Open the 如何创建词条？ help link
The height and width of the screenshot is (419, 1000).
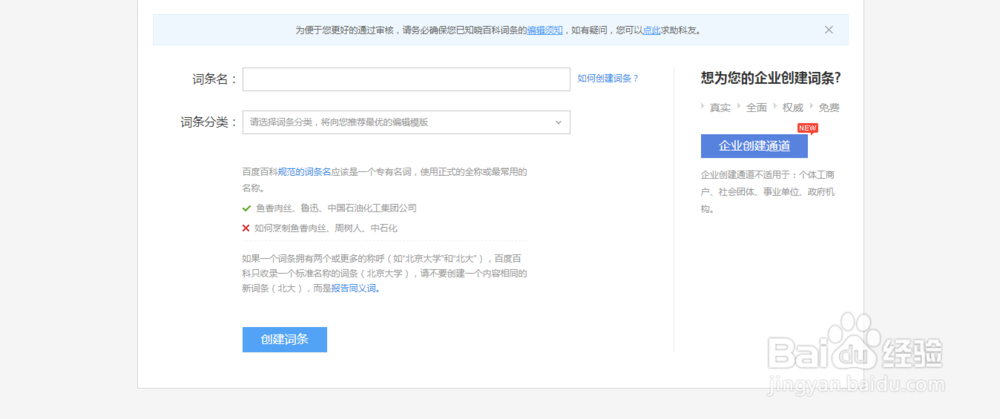(x=608, y=78)
